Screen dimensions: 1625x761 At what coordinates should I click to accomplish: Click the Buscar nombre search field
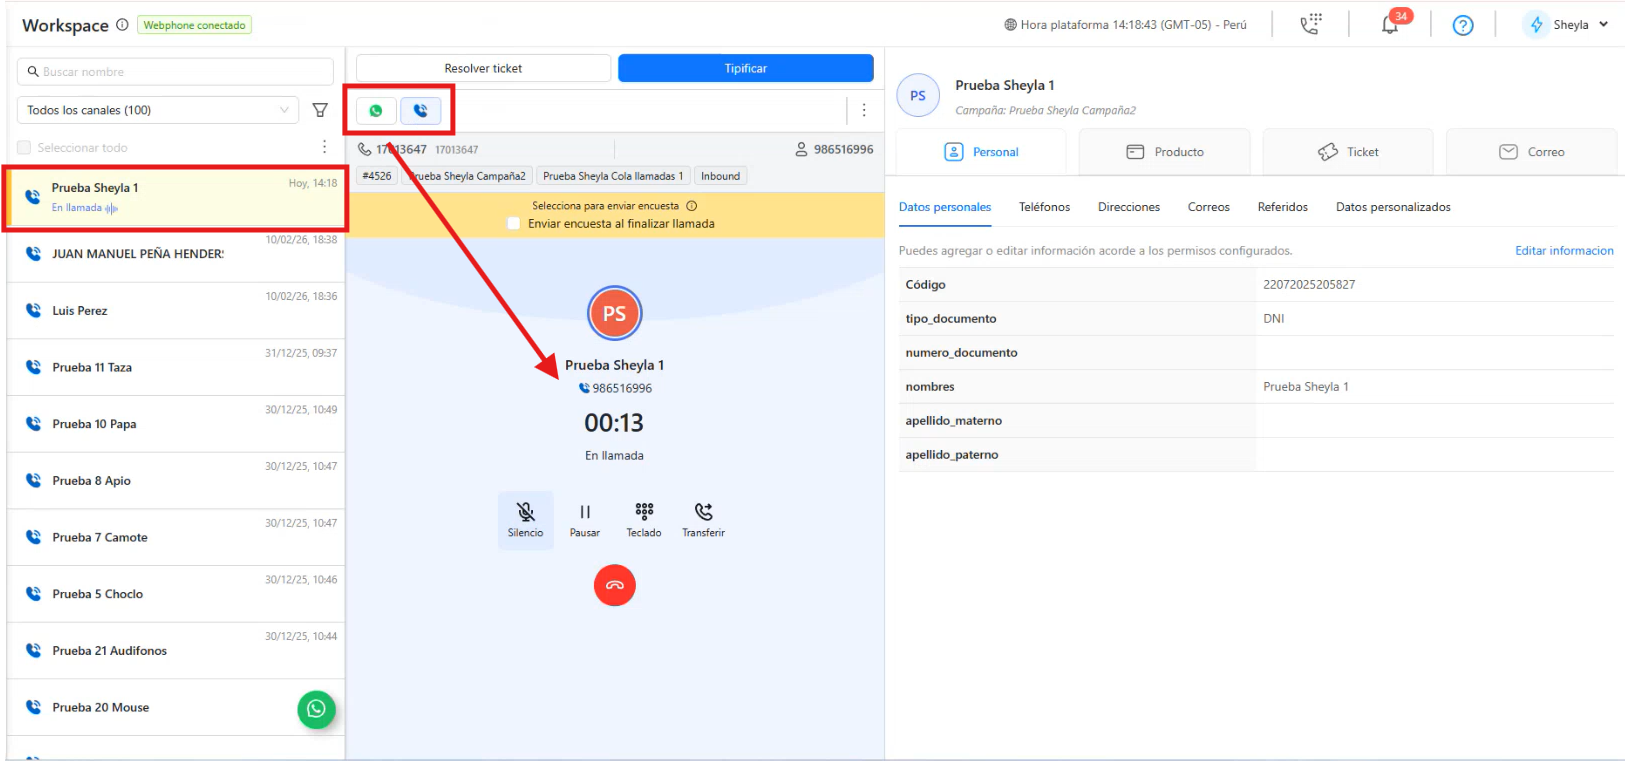coord(175,72)
